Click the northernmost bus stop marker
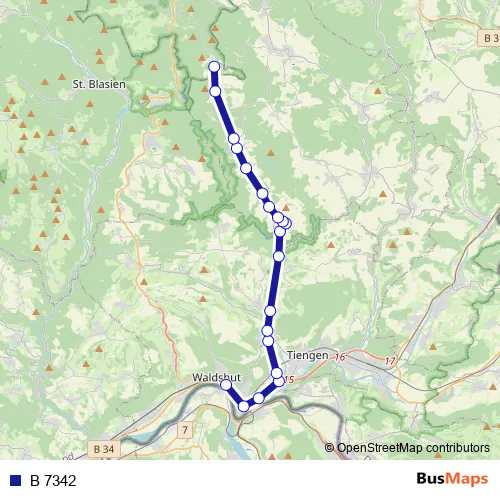The width and height of the screenshot is (500, 500). click(x=214, y=67)
